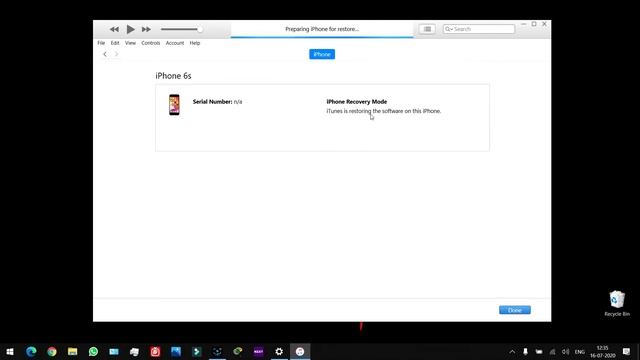Click the 'Serial Number: n/a' text
640x360 pixels.
point(217,102)
